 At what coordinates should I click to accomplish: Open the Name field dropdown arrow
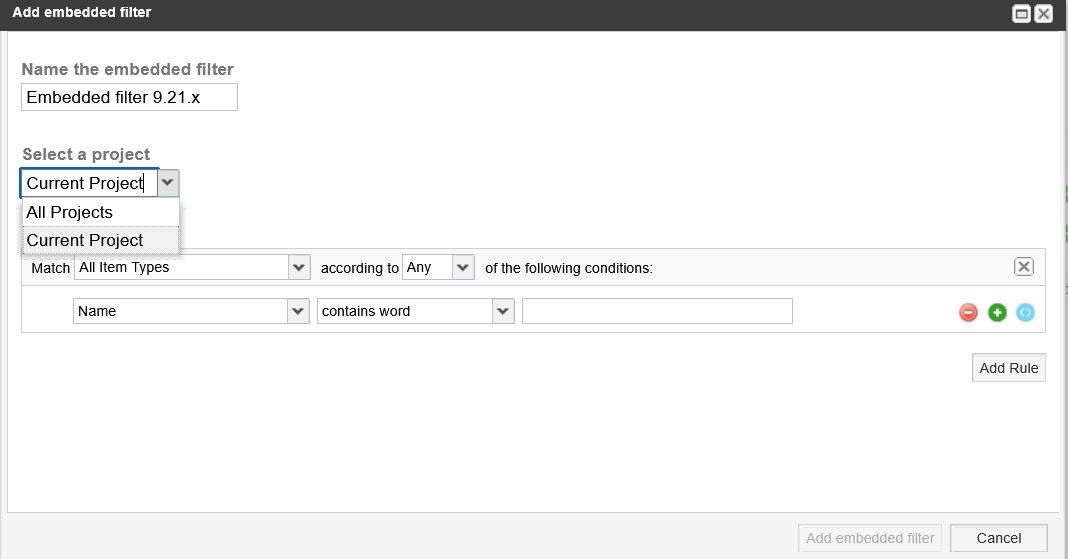coord(298,311)
